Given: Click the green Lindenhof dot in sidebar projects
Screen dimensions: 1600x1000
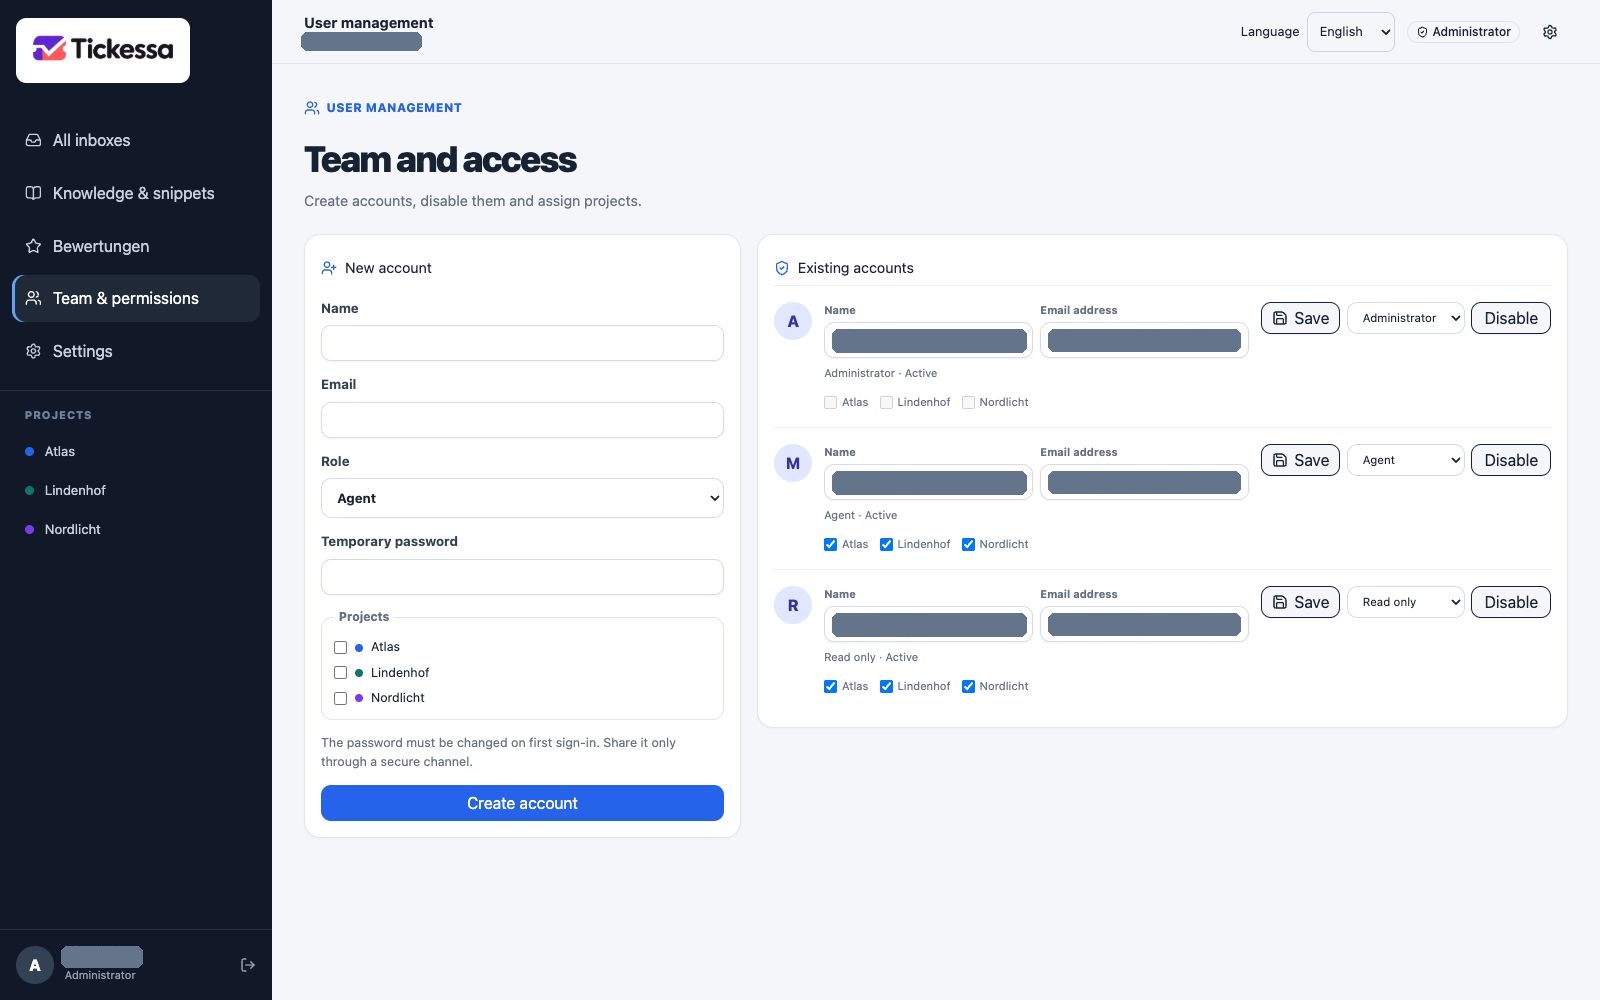Looking at the screenshot, I should click(x=29, y=490).
